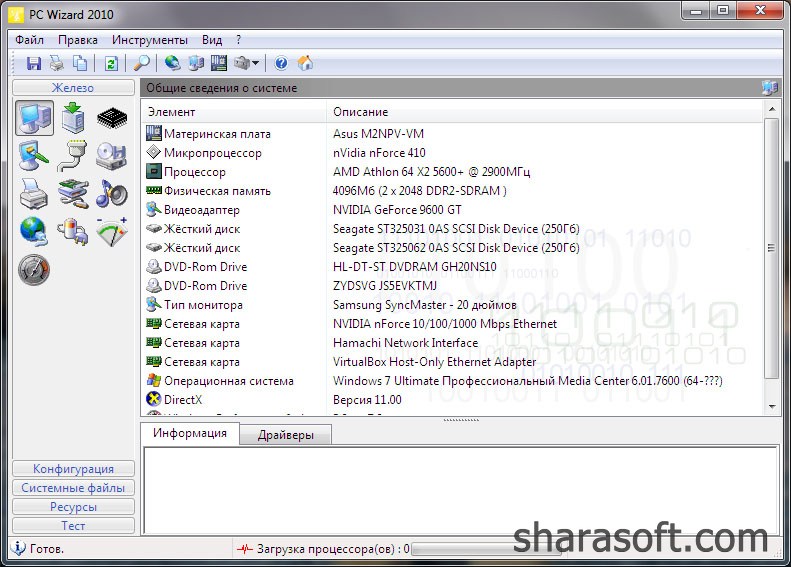Select the Mainboard download-arrow sidebar icon

73,118
